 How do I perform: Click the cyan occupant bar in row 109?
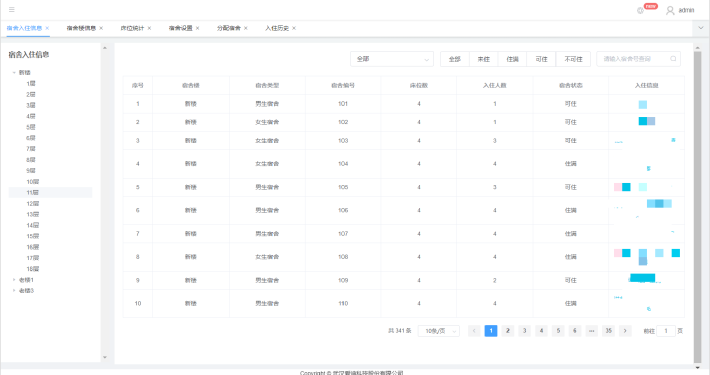coord(643,278)
